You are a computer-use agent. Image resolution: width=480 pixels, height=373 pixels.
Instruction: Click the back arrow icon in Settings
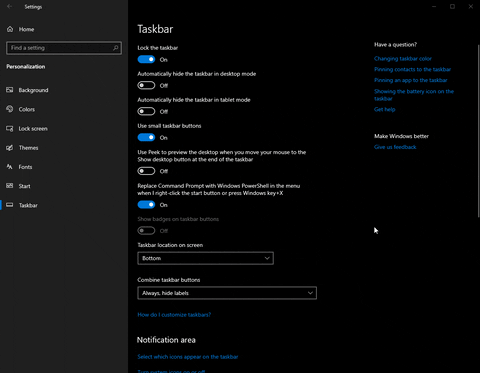pos(10,6)
